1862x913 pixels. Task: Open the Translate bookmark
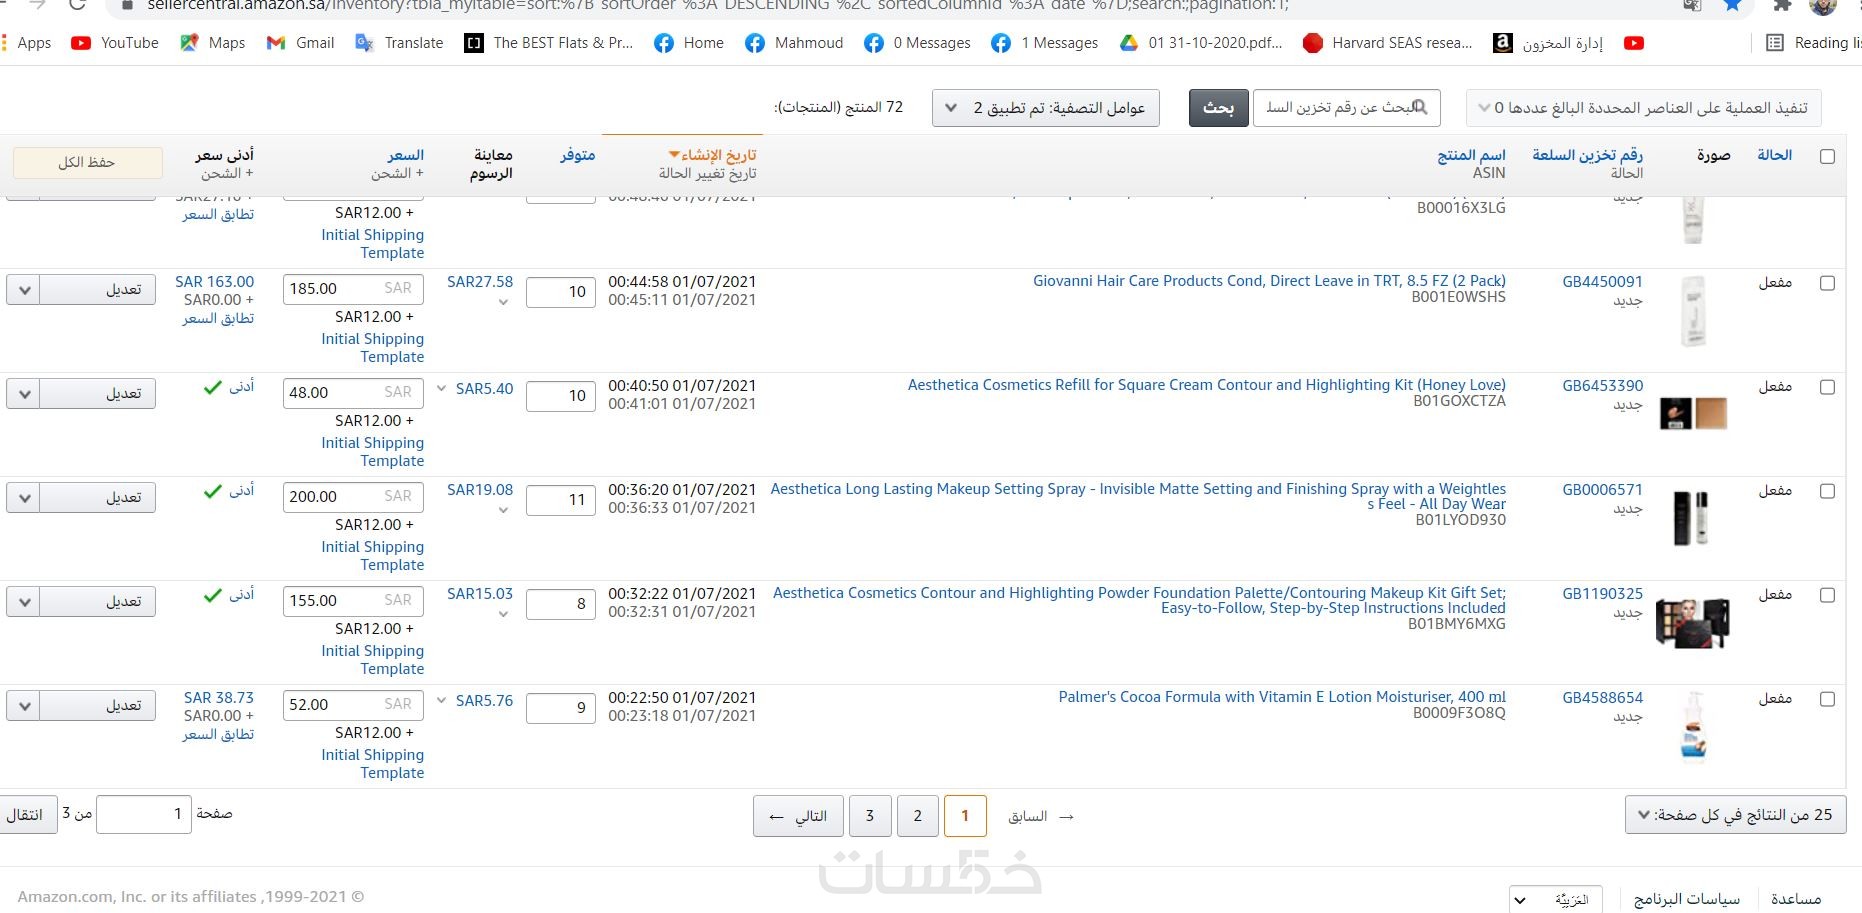click(399, 43)
